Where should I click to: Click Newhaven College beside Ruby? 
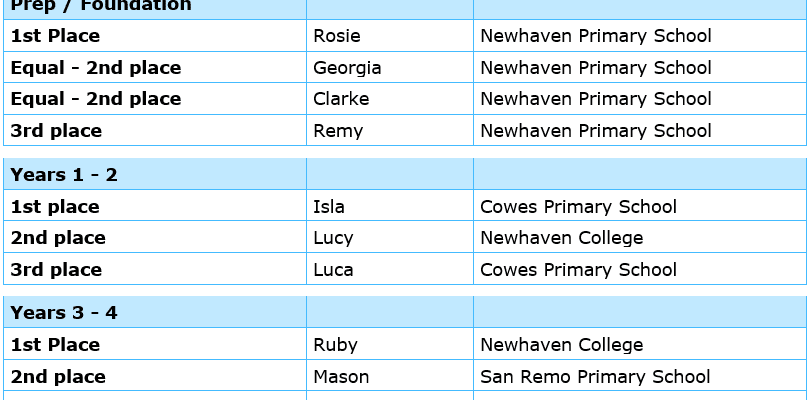[561, 345]
